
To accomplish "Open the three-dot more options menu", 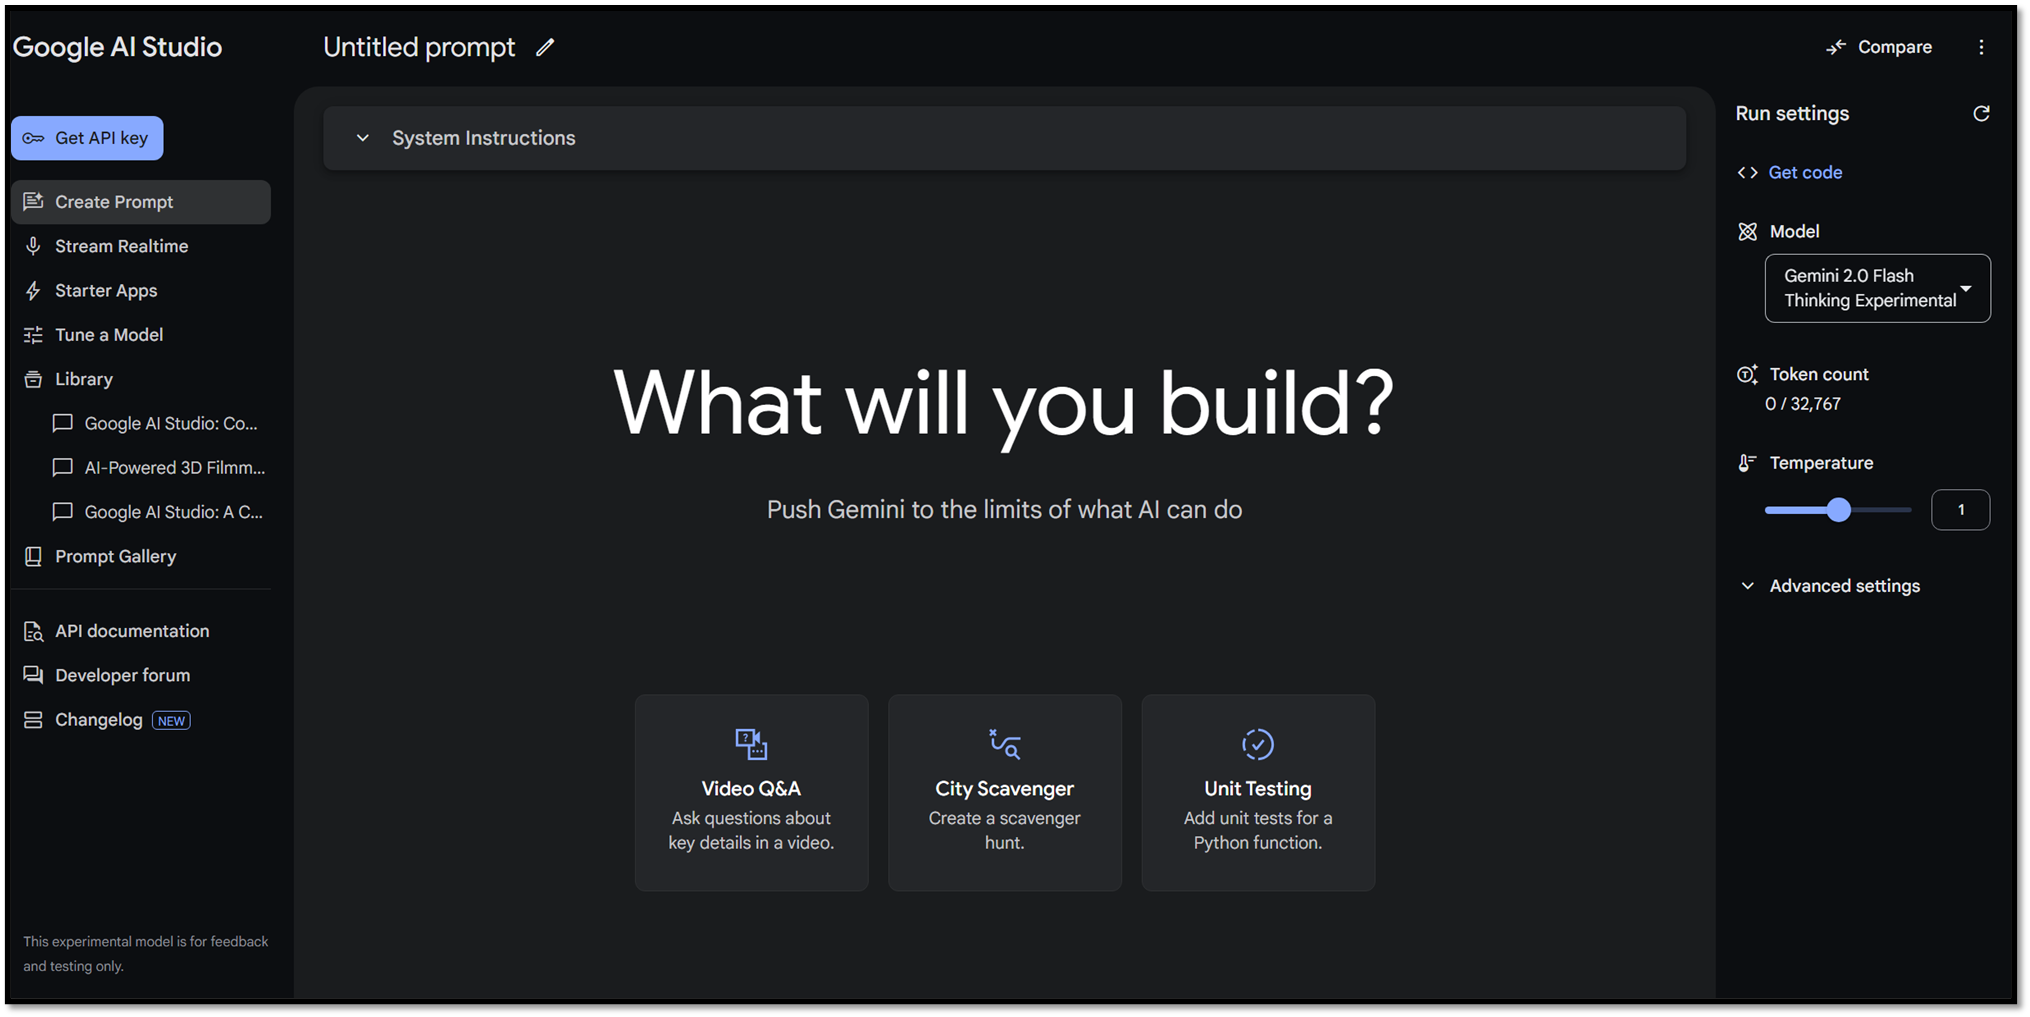I will [1981, 47].
